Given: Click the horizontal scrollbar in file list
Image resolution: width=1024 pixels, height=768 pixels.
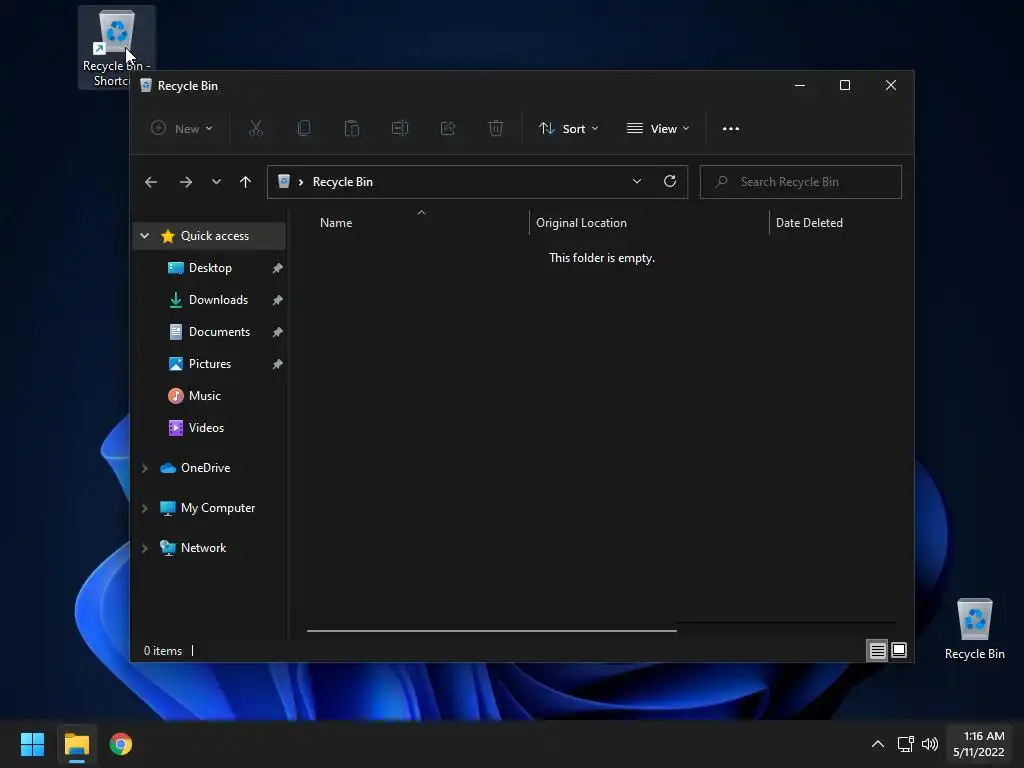Looking at the screenshot, I should [x=492, y=631].
